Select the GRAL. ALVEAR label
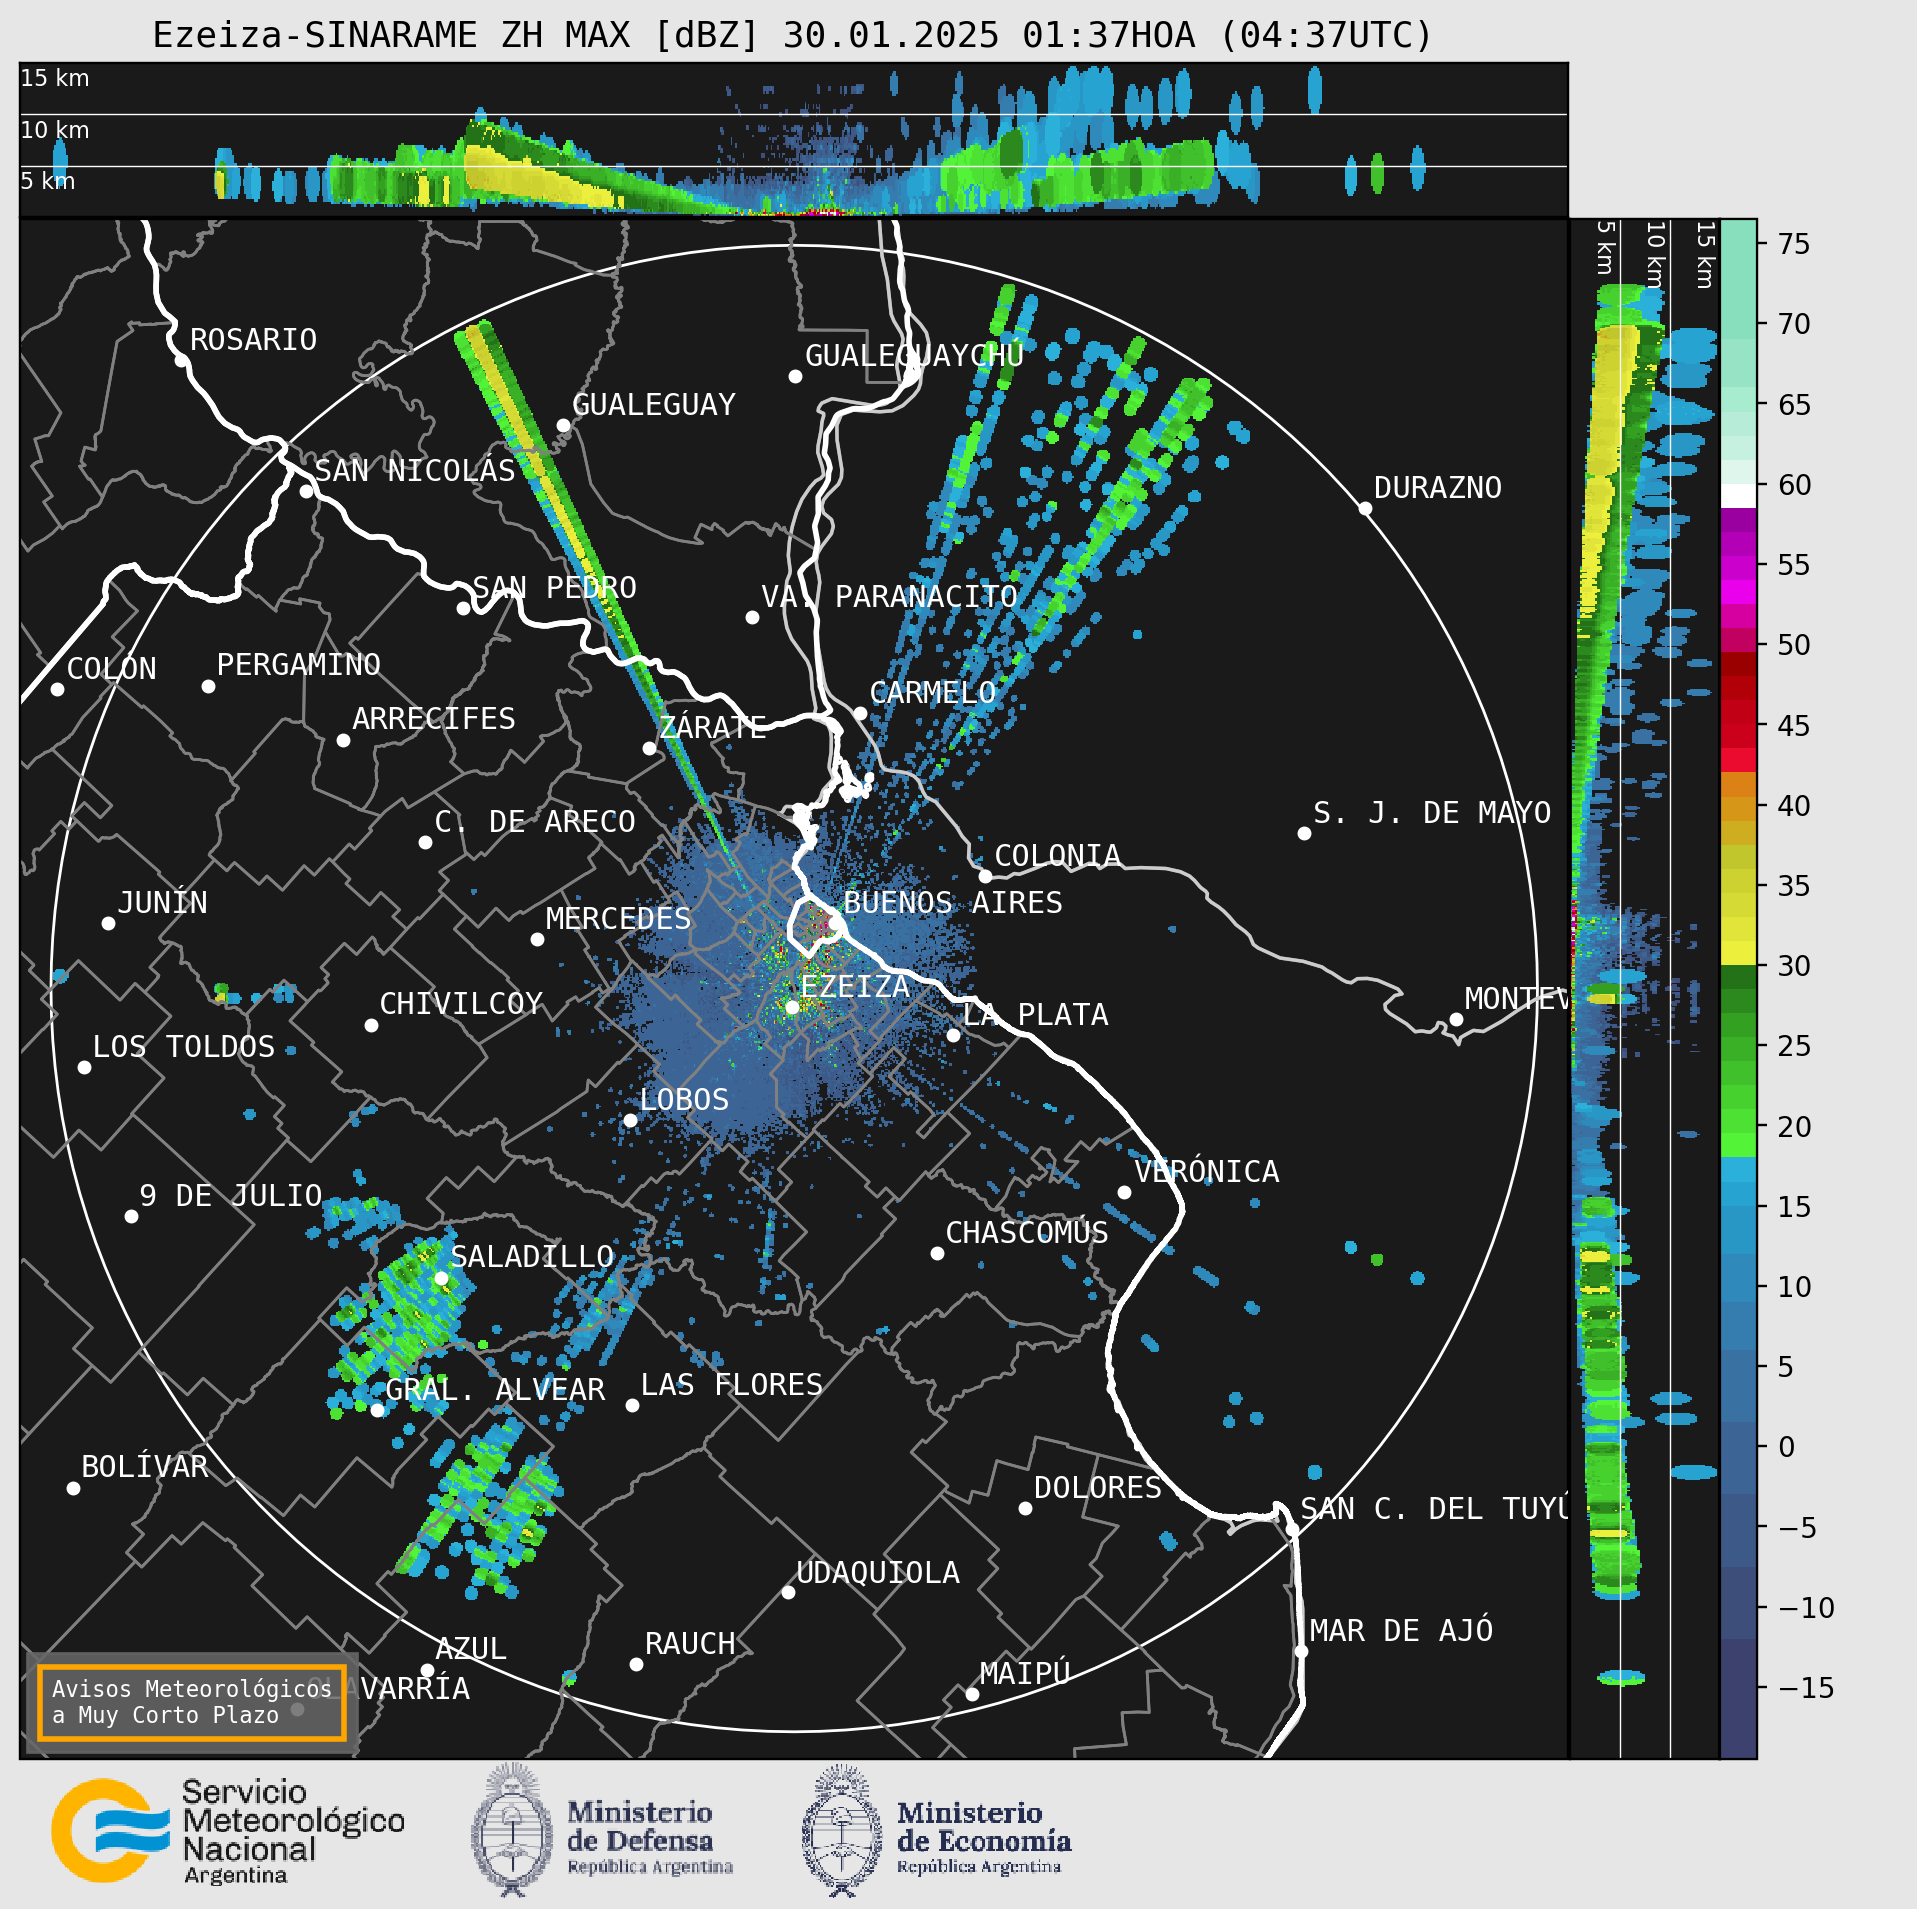The width and height of the screenshot is (1917, 1909). coord(495,1390)
